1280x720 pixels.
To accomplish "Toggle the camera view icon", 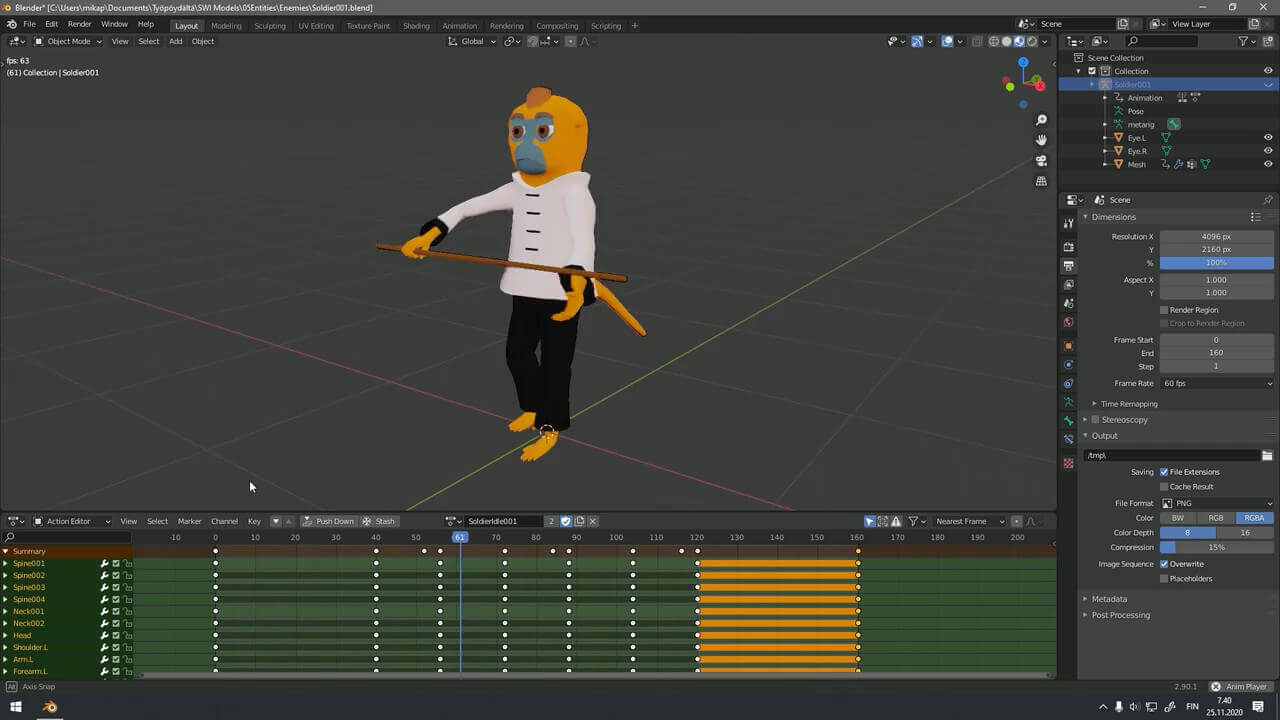I will 1041,161.
